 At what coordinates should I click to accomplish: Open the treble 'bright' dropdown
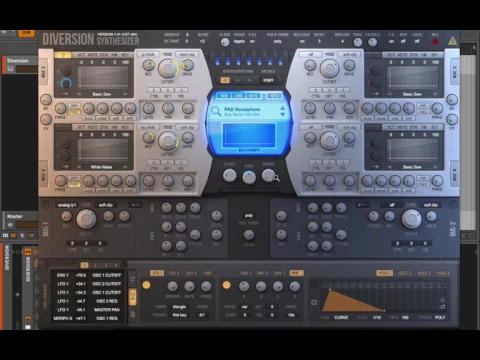[268, 80]
